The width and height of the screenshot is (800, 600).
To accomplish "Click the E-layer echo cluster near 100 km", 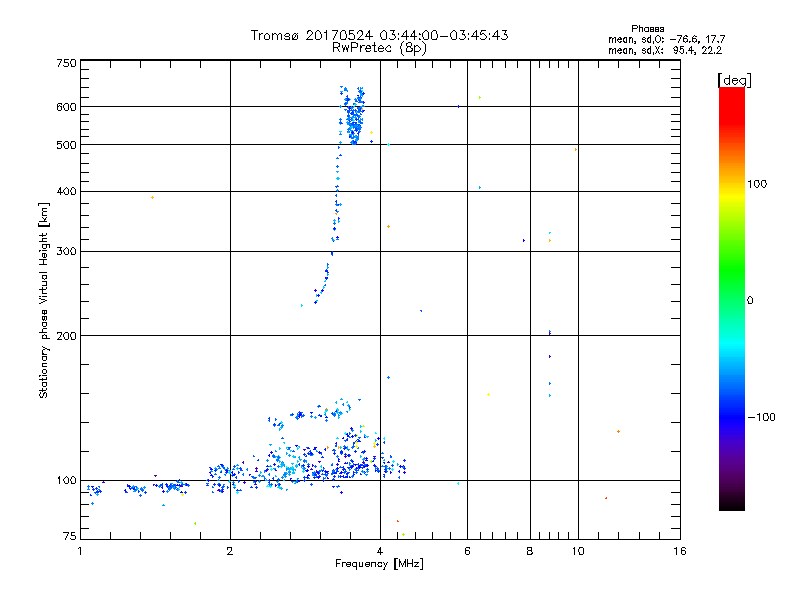I will [306, 467].
